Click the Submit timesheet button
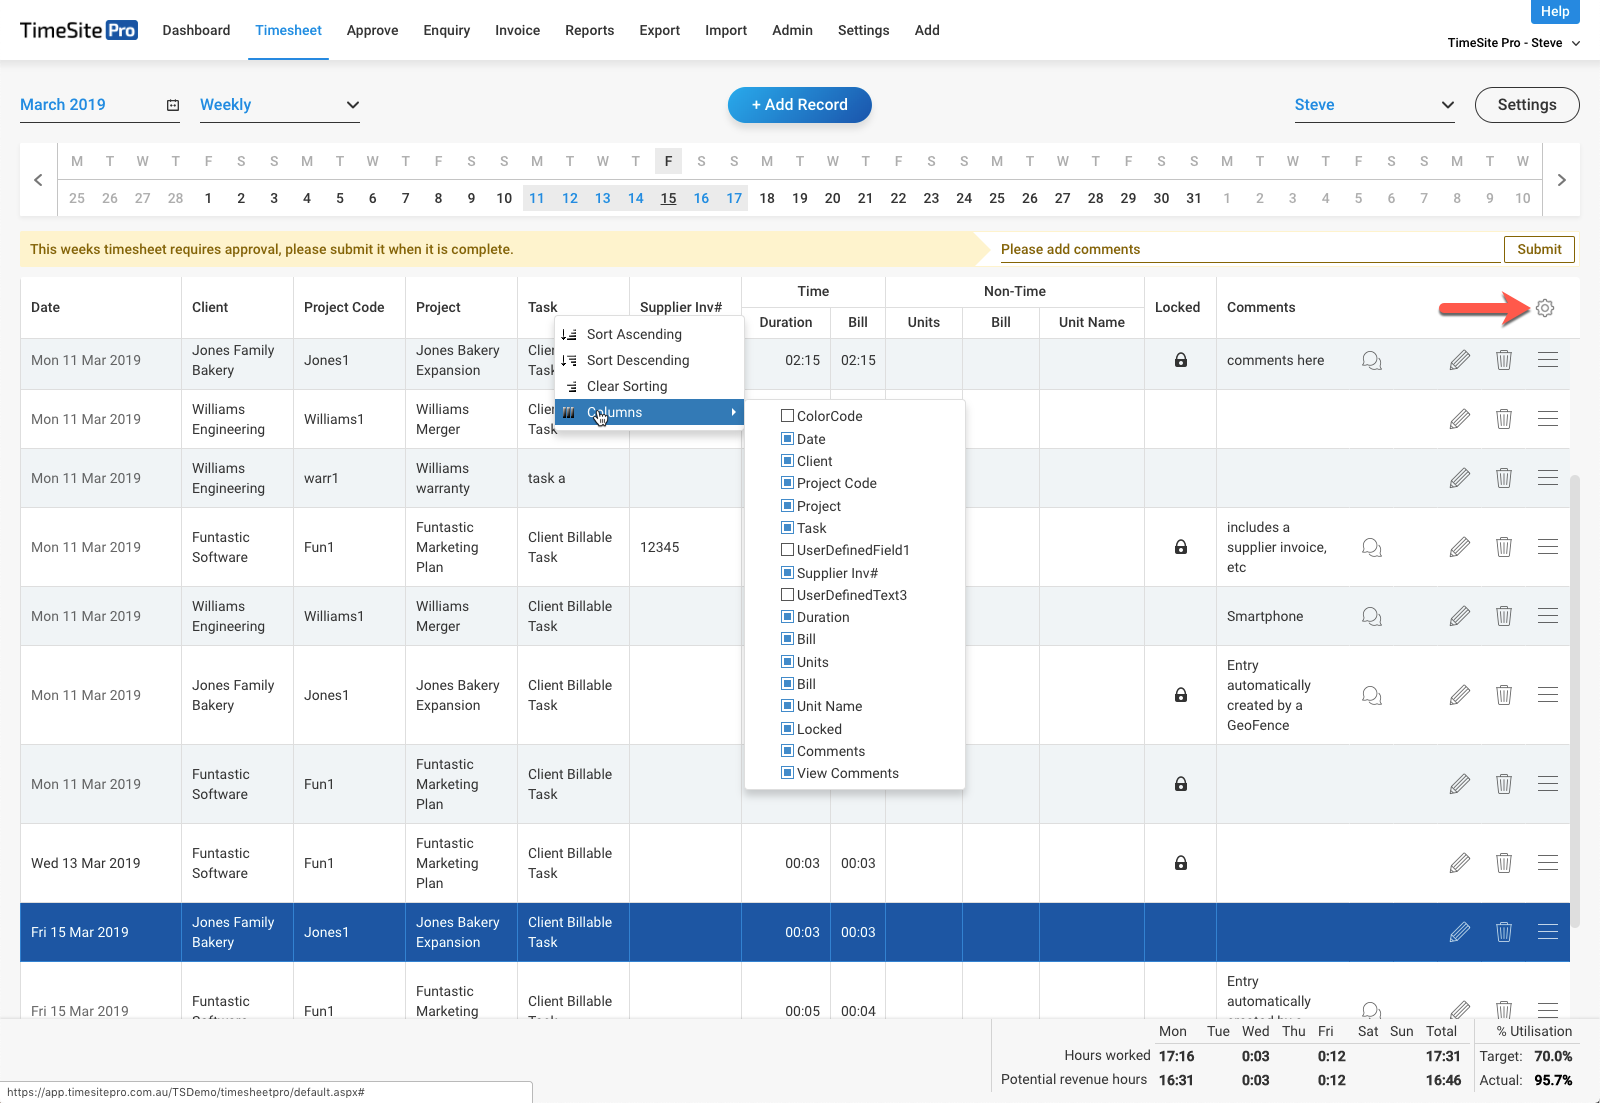 point(1539,249)
